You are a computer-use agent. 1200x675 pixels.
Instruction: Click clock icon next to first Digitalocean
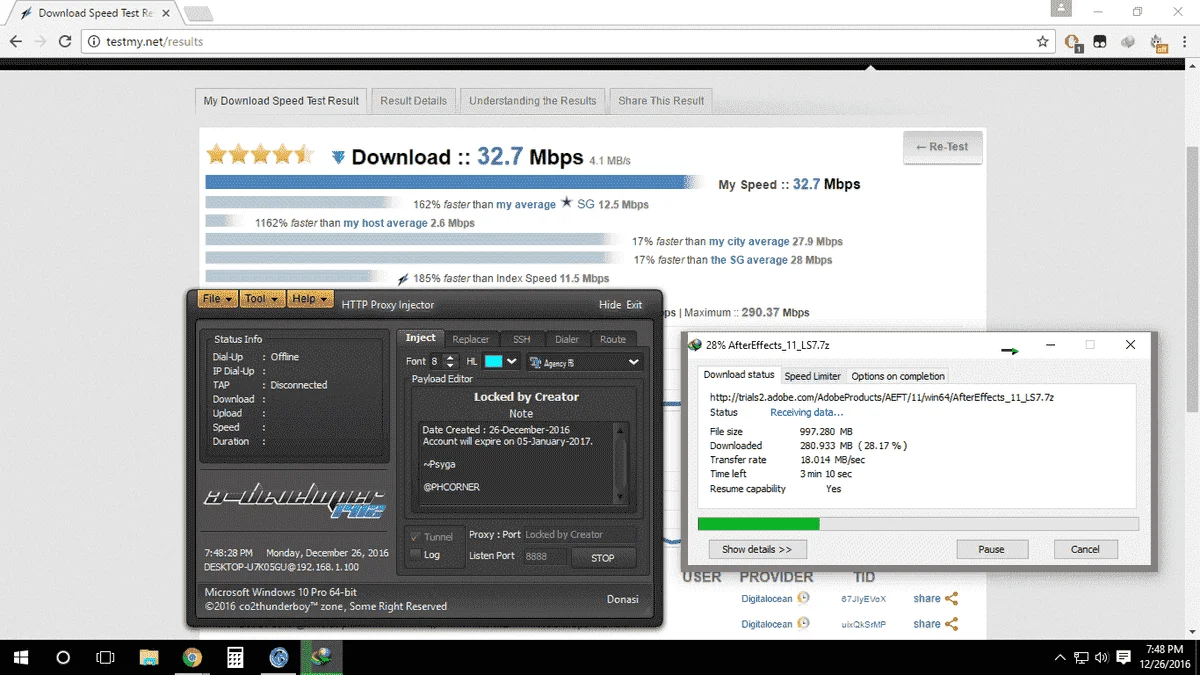click(803, 598)
